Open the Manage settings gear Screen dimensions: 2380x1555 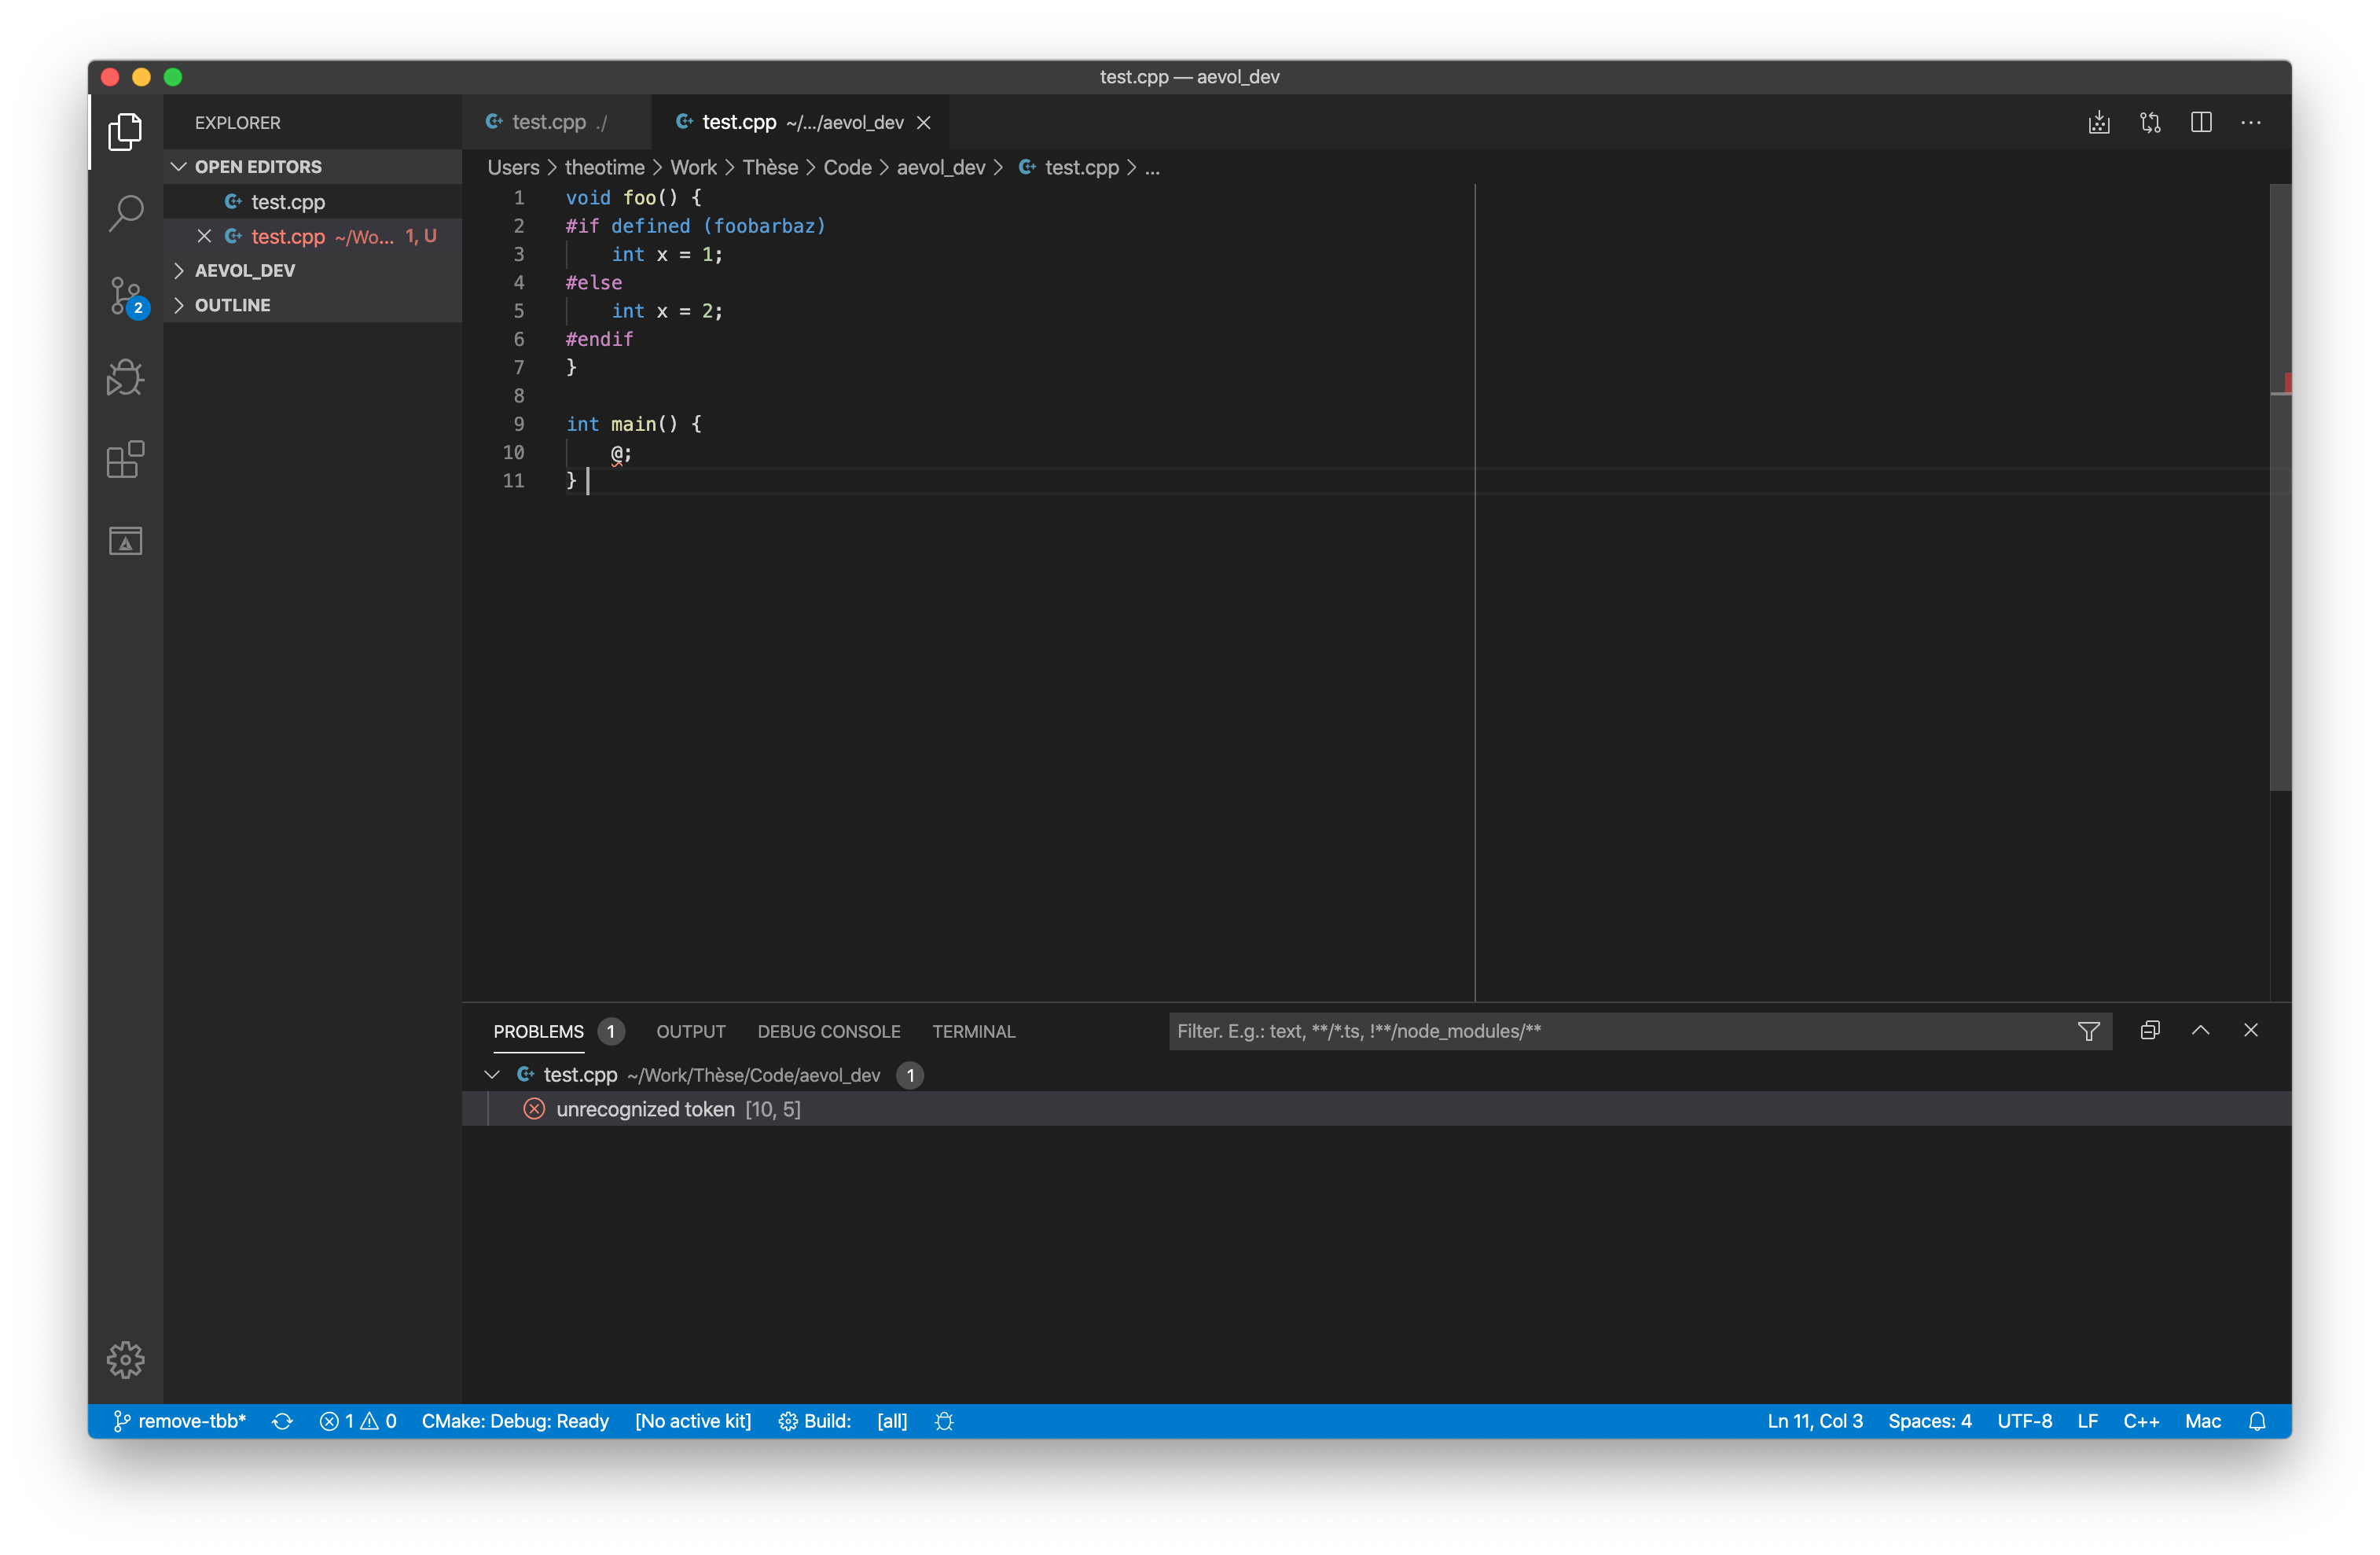coord(125,1359)
